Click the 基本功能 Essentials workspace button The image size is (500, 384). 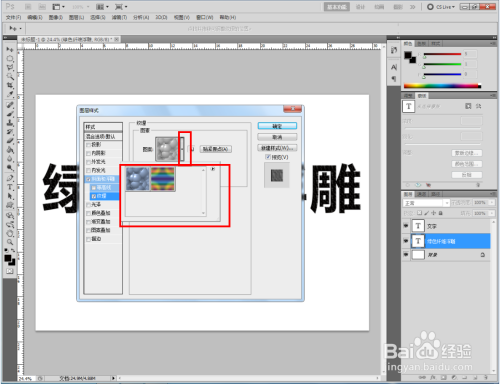(x=336, y=7)
